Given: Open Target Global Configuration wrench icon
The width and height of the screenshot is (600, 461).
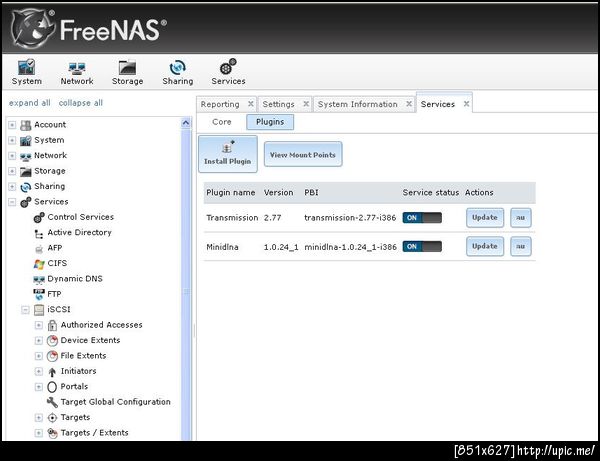Looking at the screenshot, I should tap(52, 402).
